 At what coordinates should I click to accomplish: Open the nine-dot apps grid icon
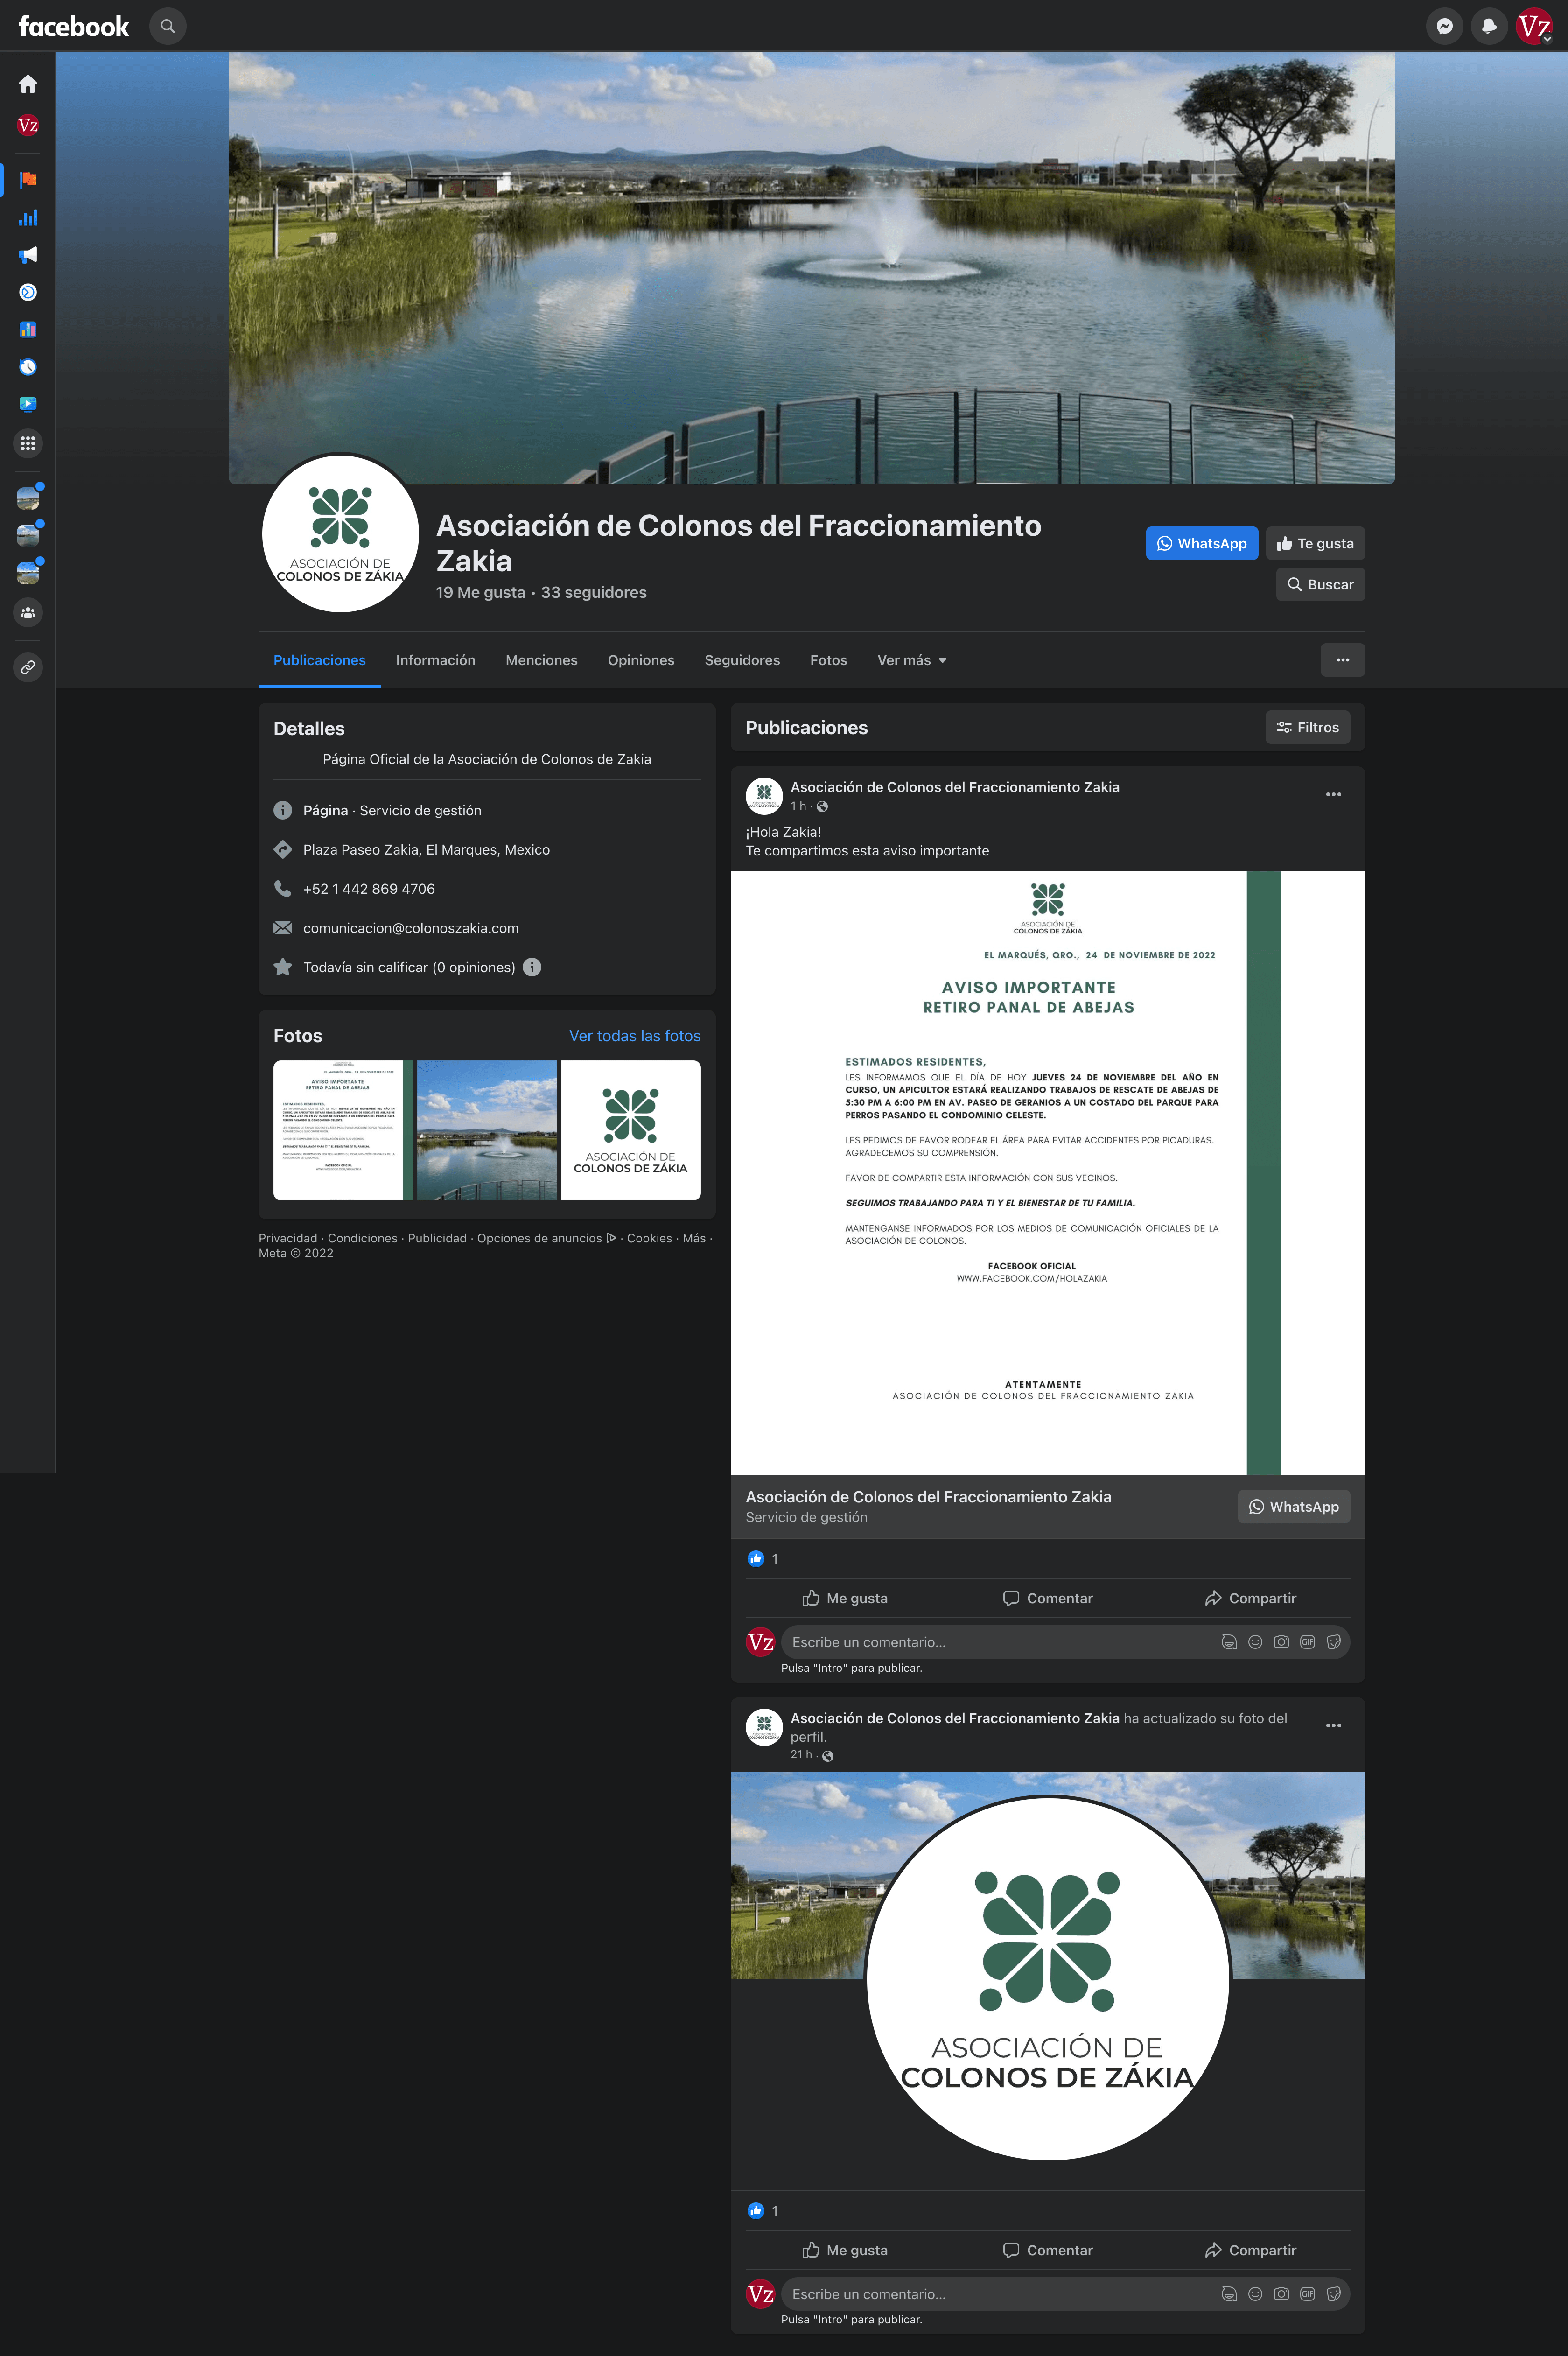28,443
